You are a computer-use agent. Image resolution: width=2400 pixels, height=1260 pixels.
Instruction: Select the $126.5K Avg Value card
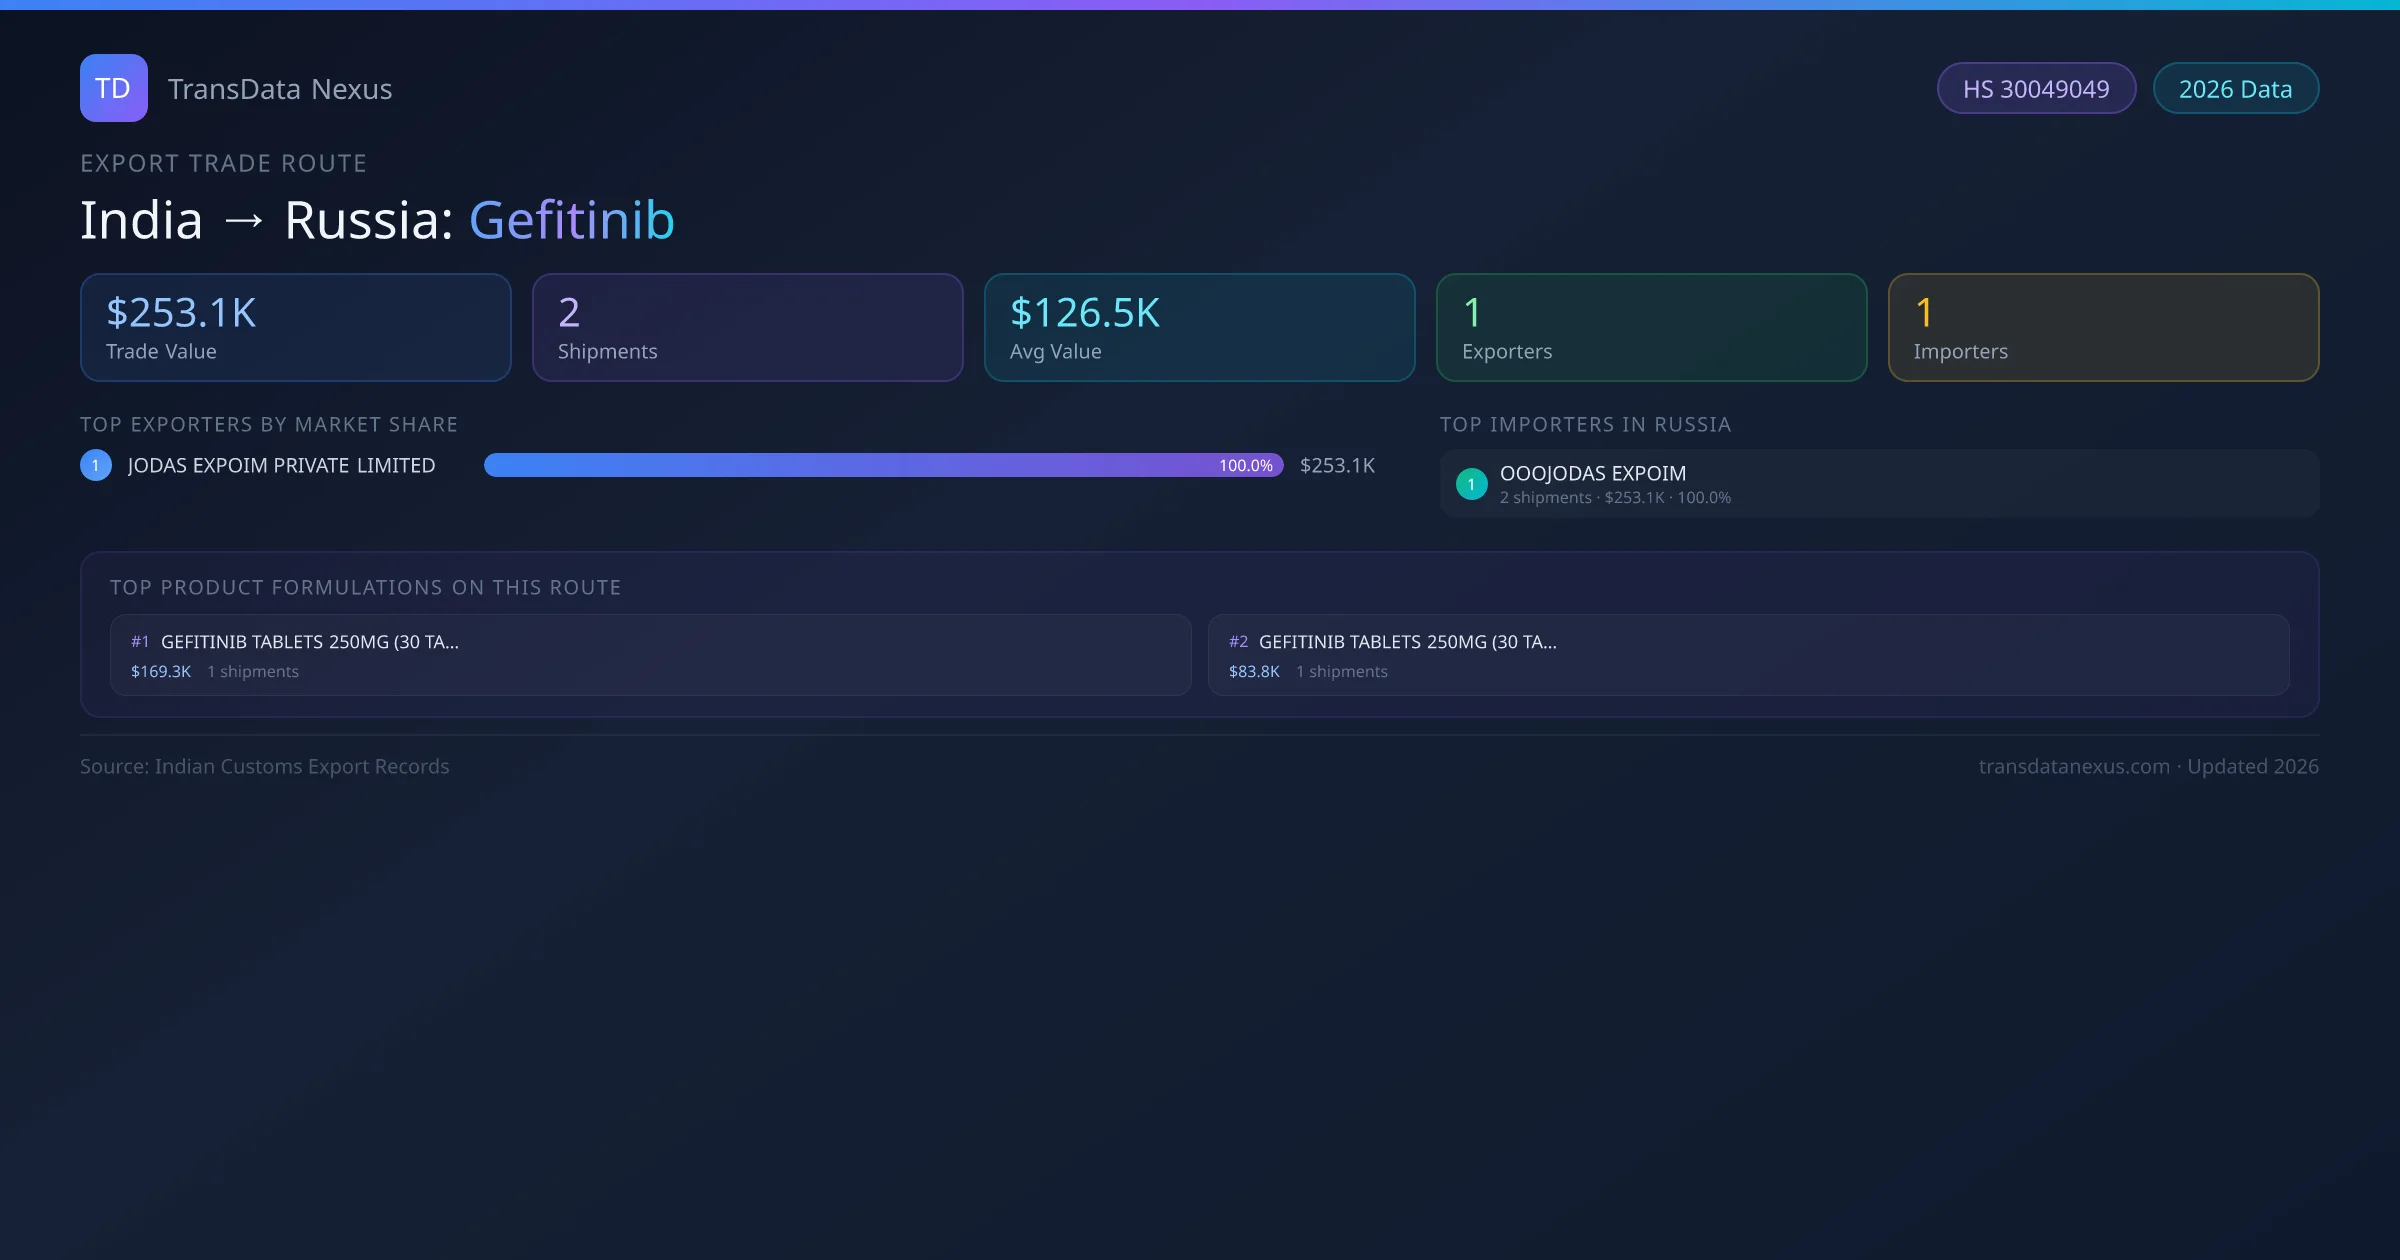tap(1199, 328)
